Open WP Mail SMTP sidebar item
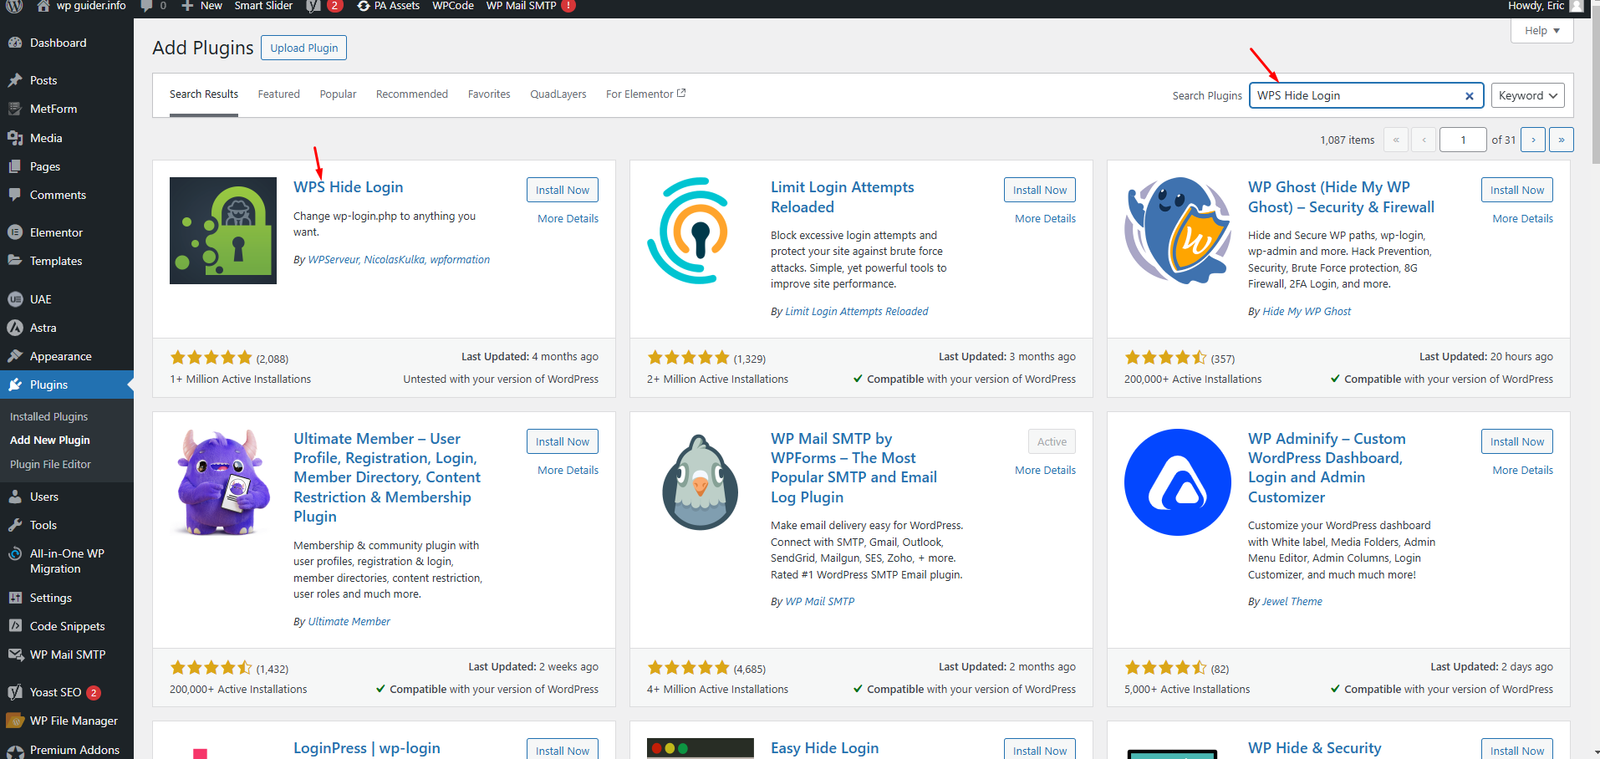Viewport: 1600px width, 759px height. [67, 655]
